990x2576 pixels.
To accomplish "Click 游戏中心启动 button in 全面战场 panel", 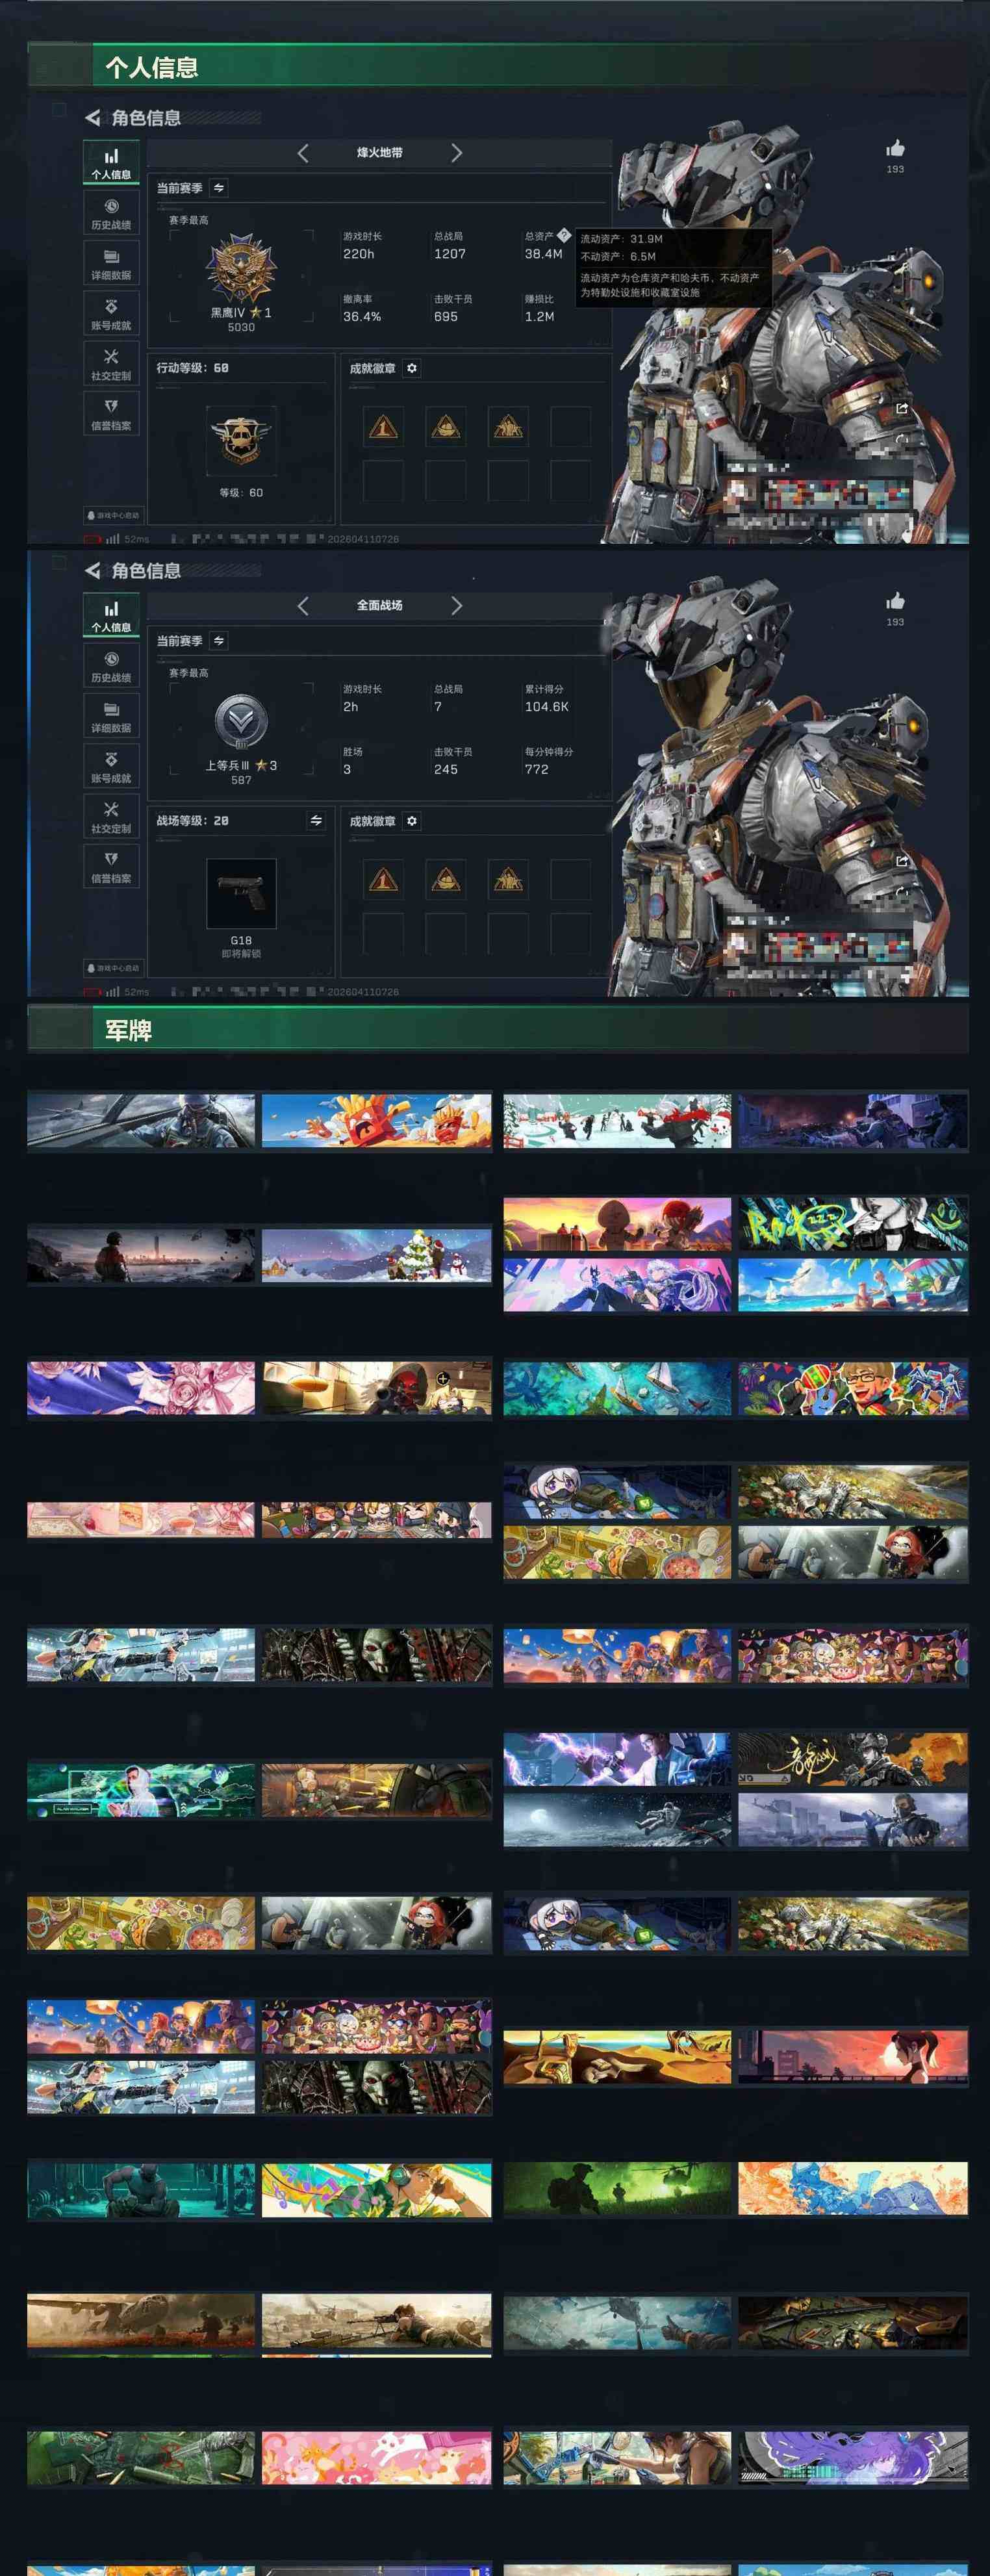I will [113, 969].
